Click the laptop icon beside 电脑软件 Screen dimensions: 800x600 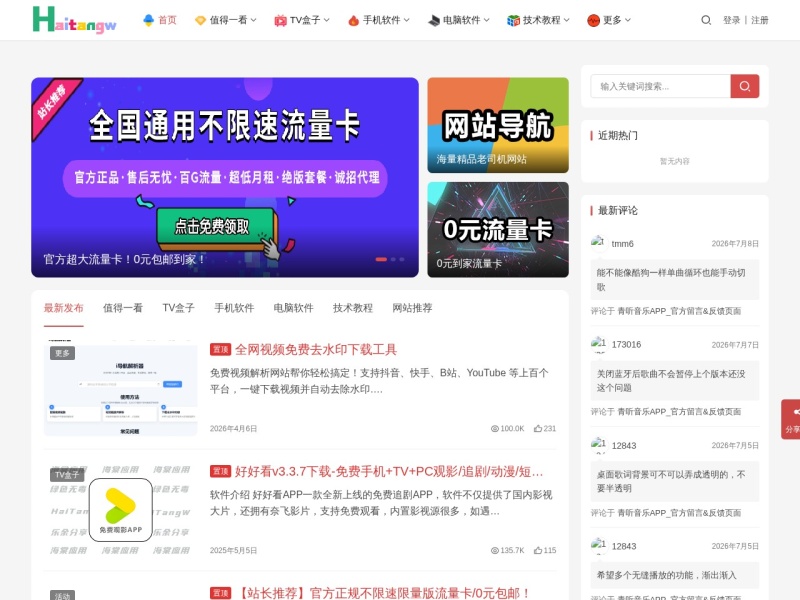pyautogui.click(x=434, y=20)
